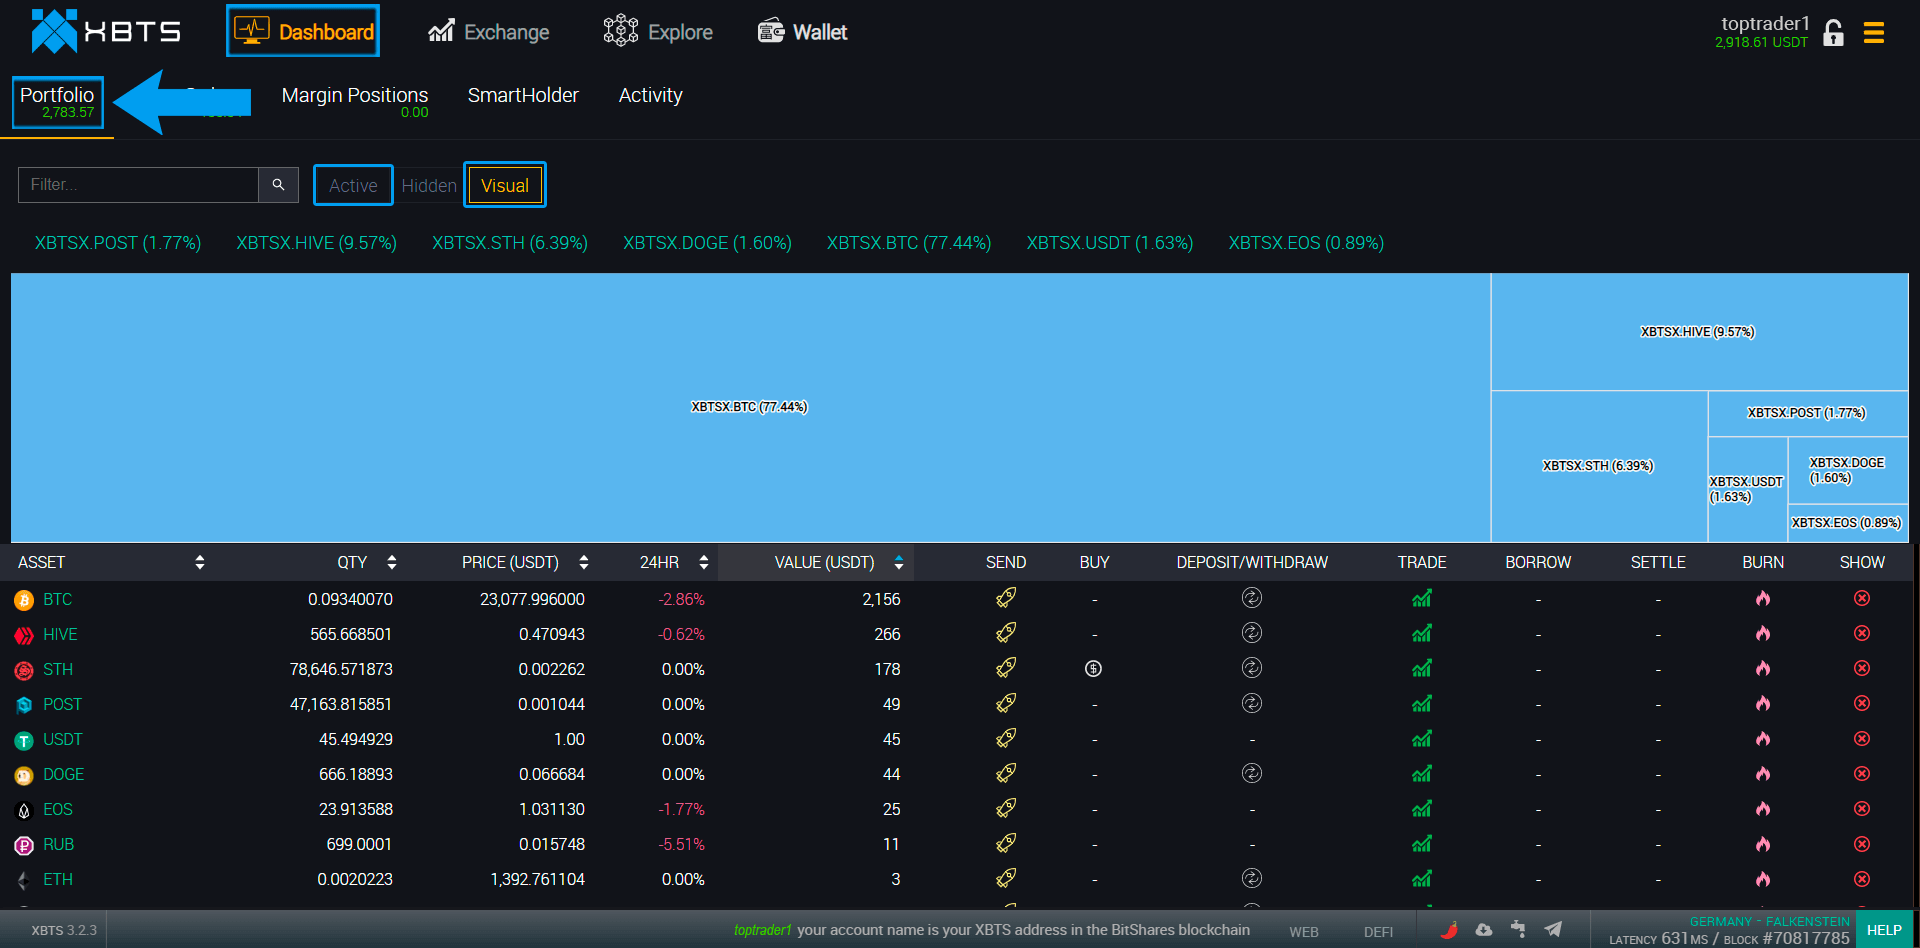The height and width of the screenshot is (948, 1920).
Task: Click the toptrader1 account name
Action: click(x=1765, y=23)
